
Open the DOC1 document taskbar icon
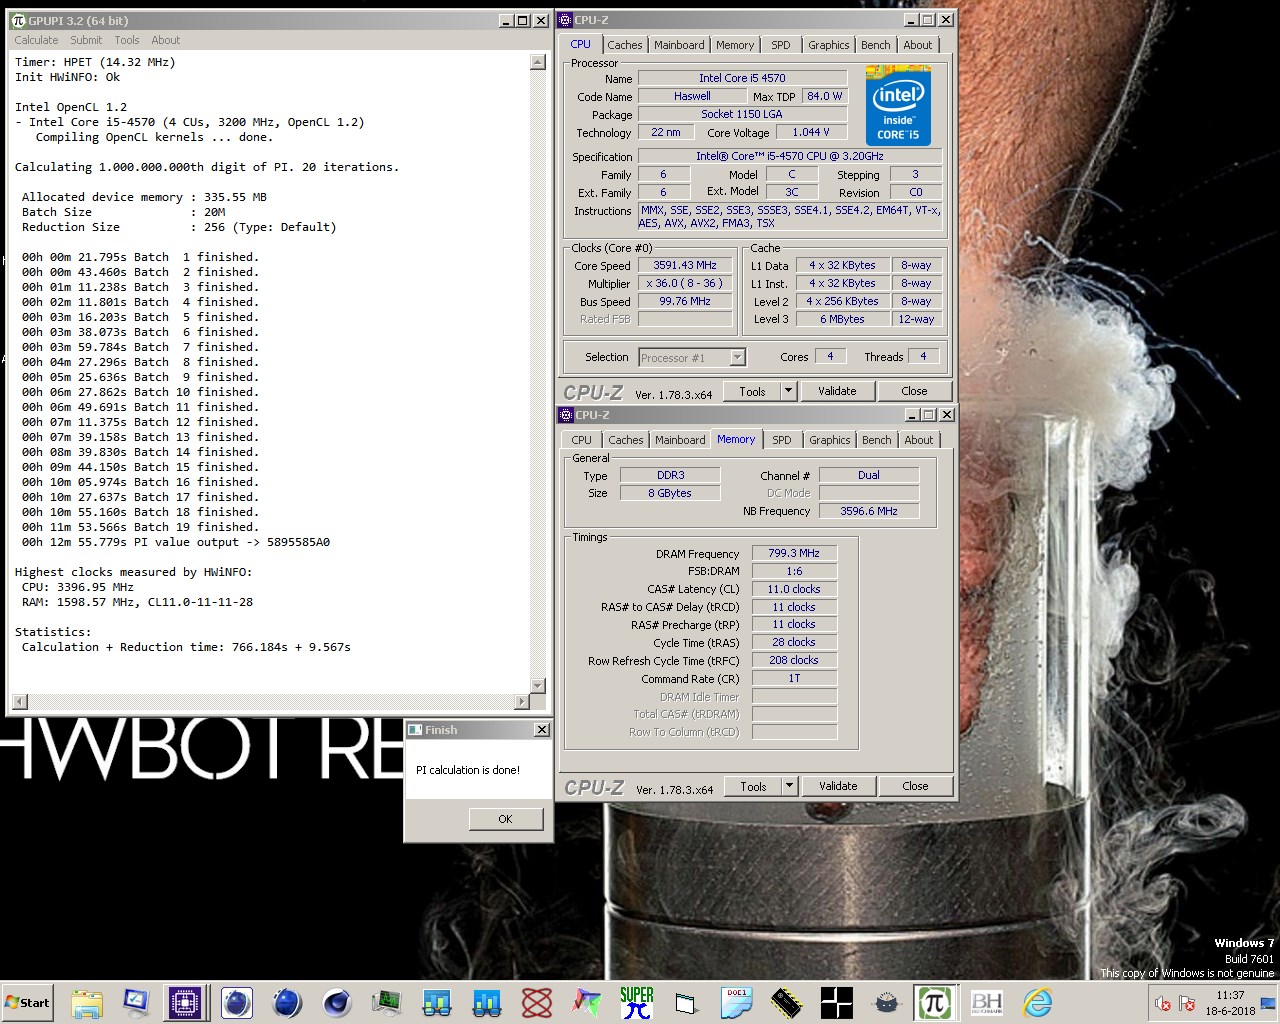737,1003
